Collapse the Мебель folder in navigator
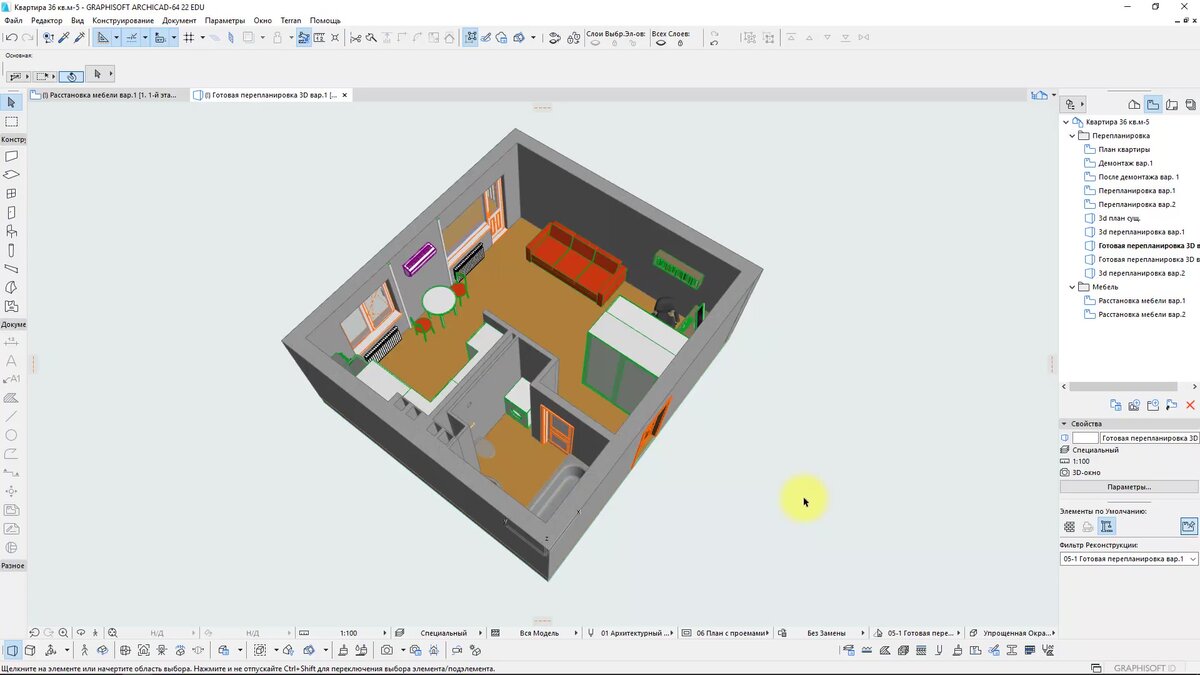 click(x=1071, y=287)
